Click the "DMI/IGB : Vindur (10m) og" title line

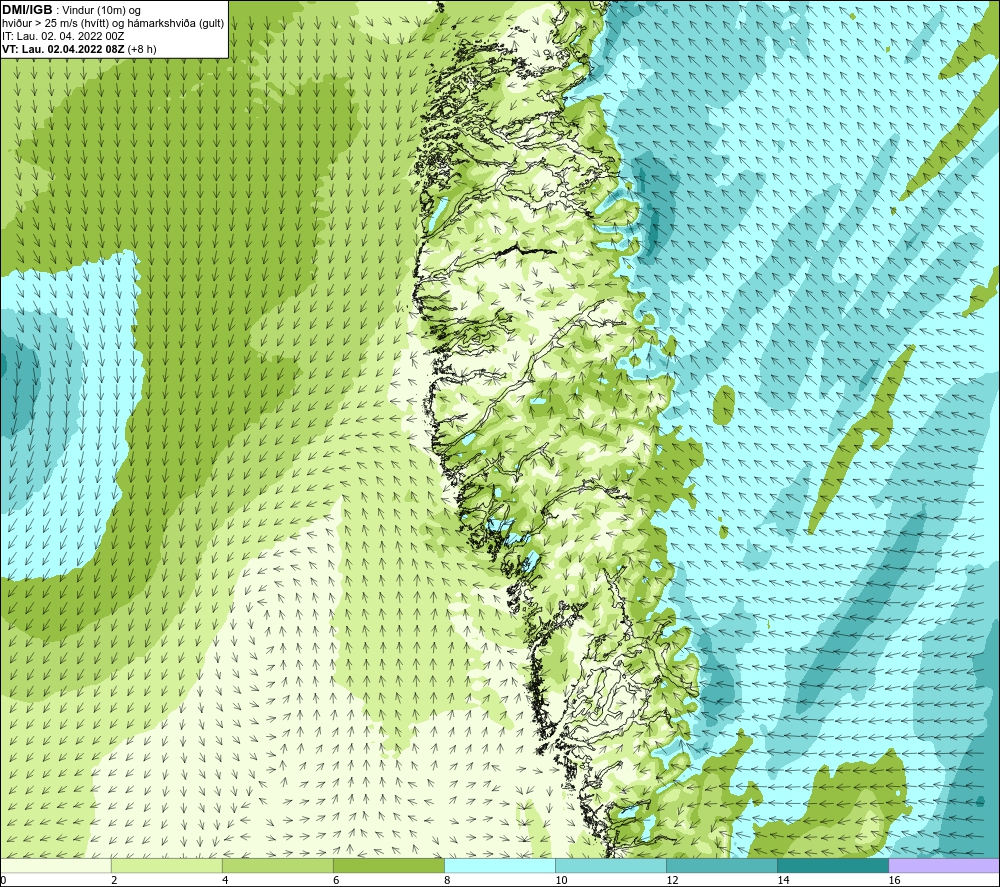point(72,10)
